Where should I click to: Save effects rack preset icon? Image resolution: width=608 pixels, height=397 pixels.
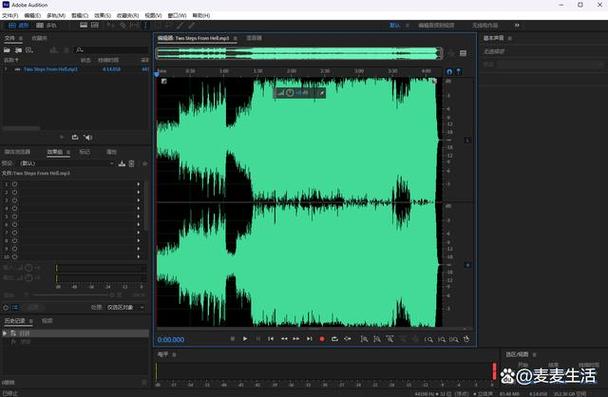[122, 164]
